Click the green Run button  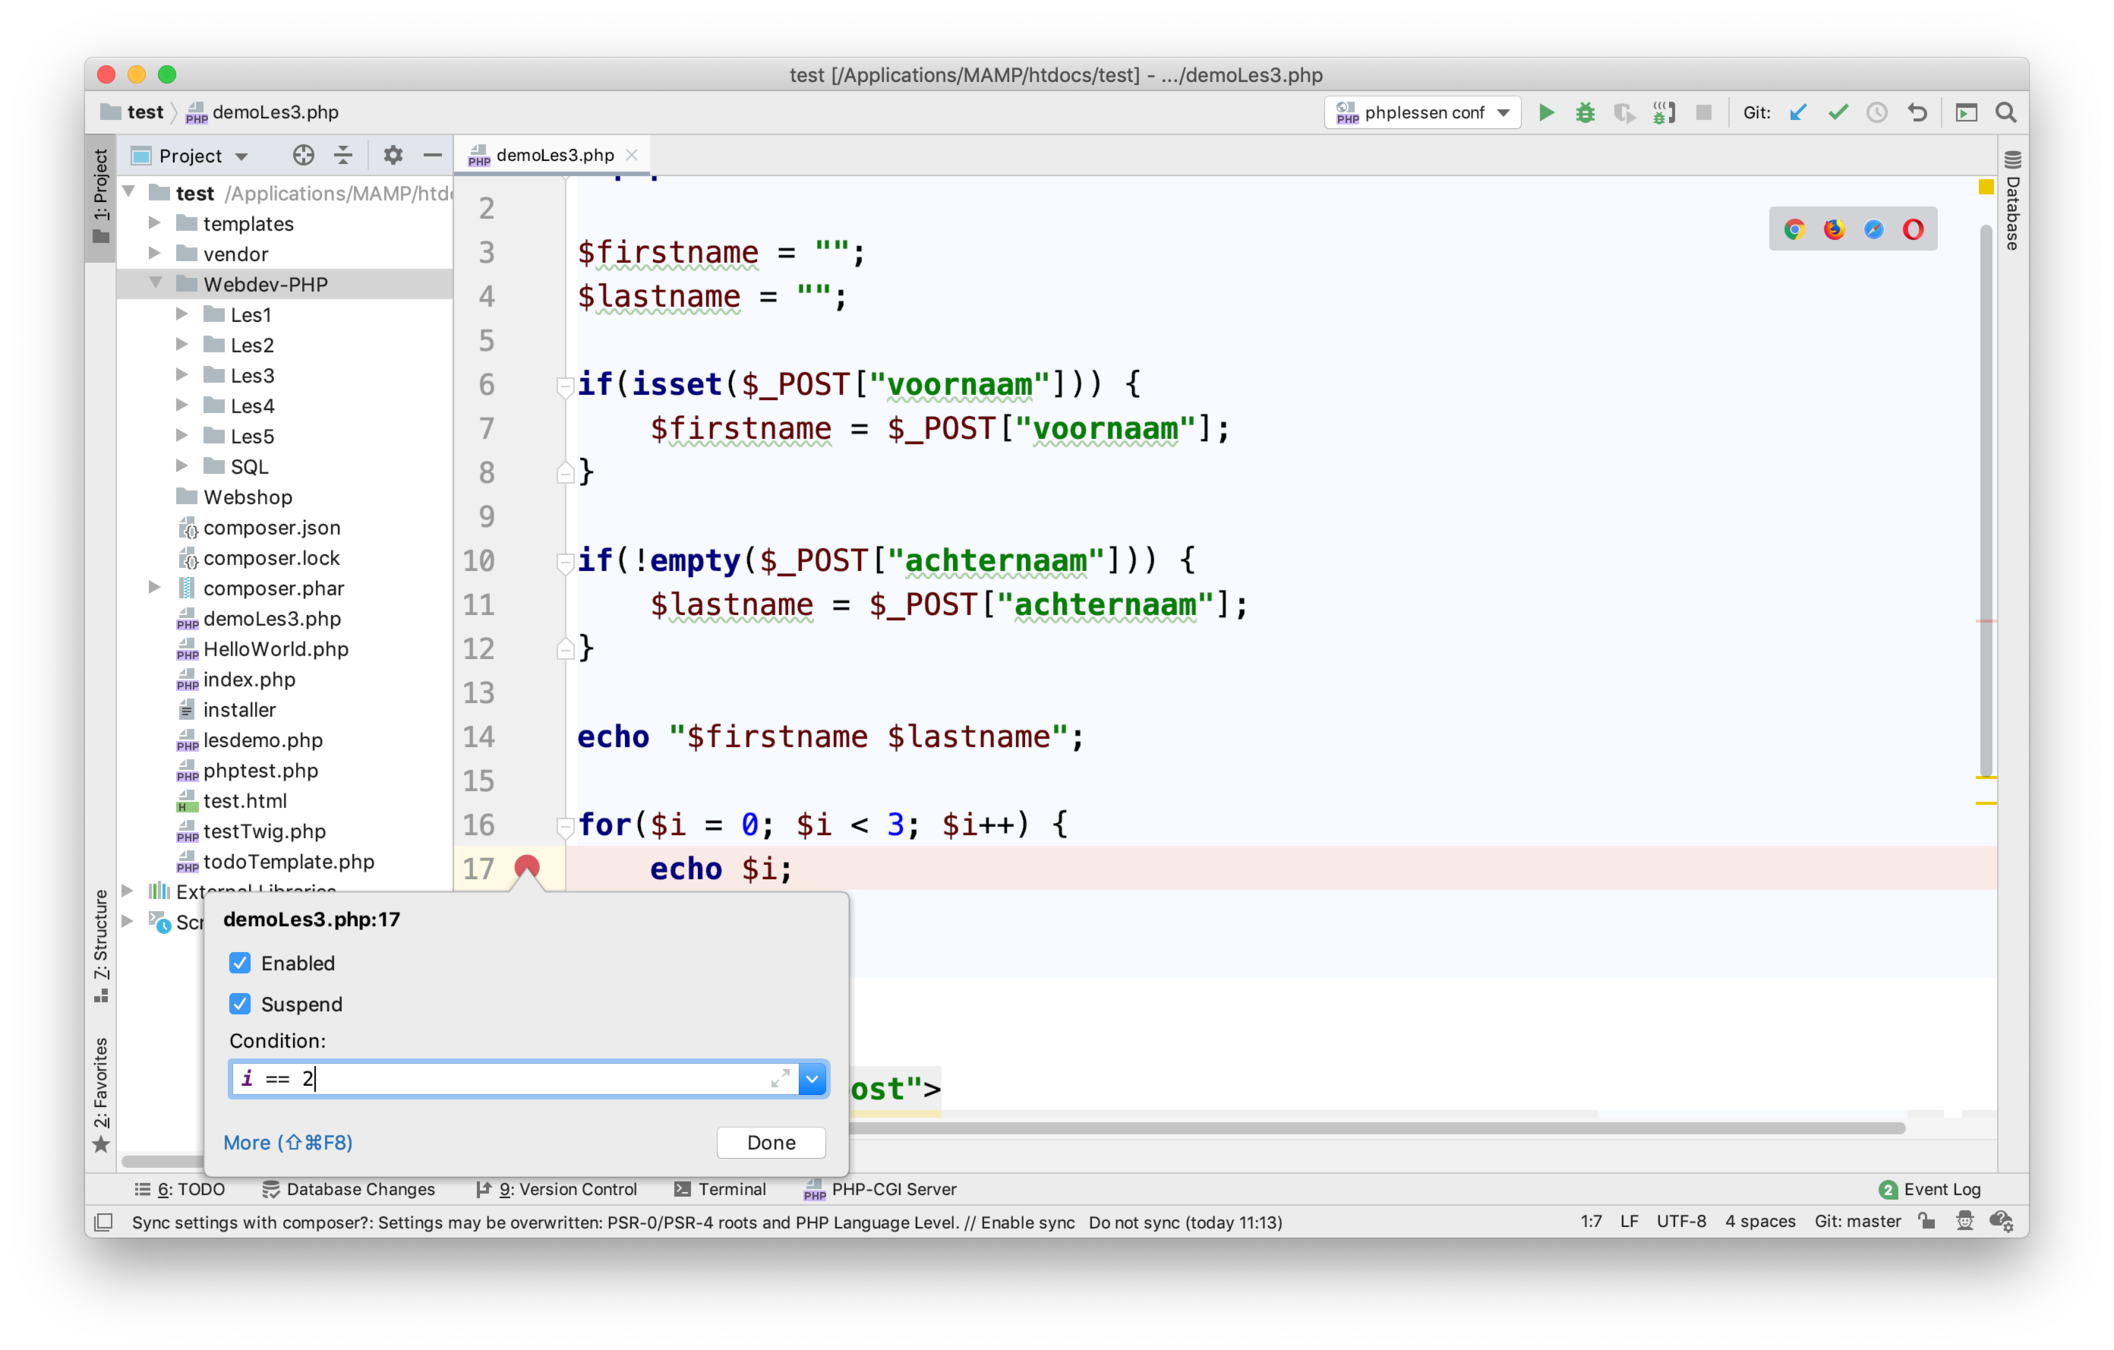1546,113
